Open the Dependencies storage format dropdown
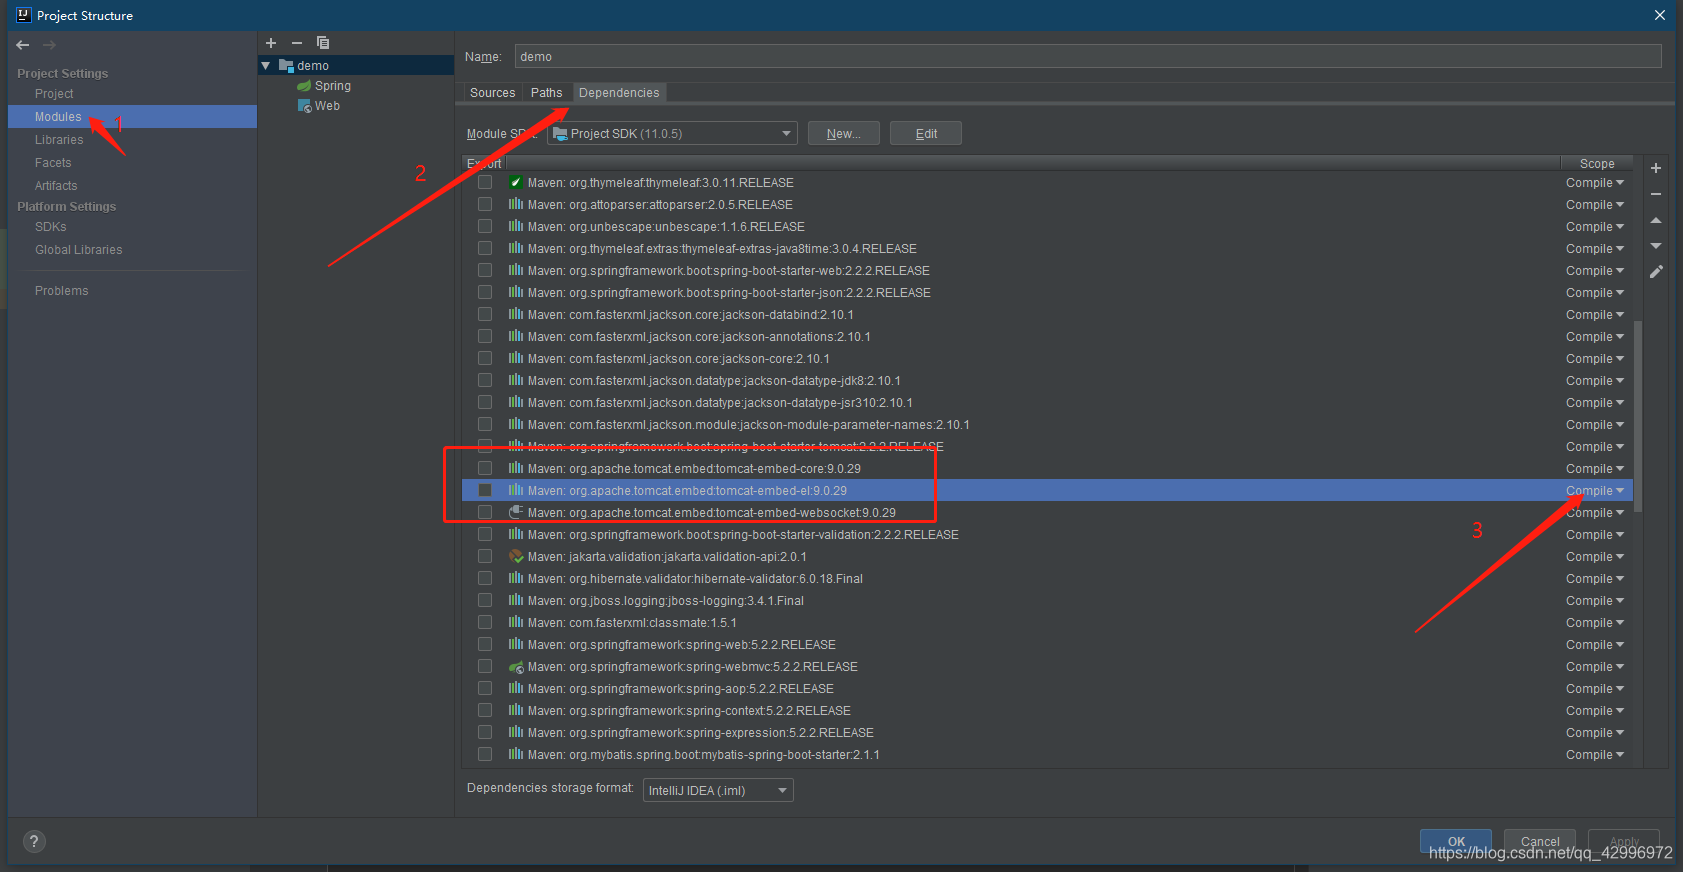This screenshot has width=1683, height=872. pos(718,791)
